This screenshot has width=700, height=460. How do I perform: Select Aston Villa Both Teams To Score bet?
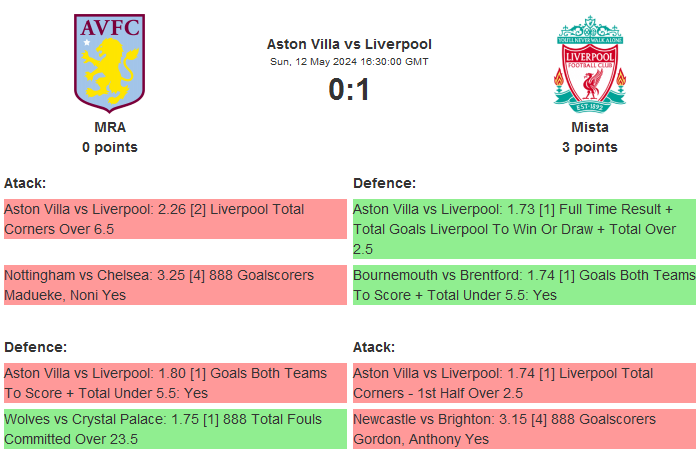174,383
